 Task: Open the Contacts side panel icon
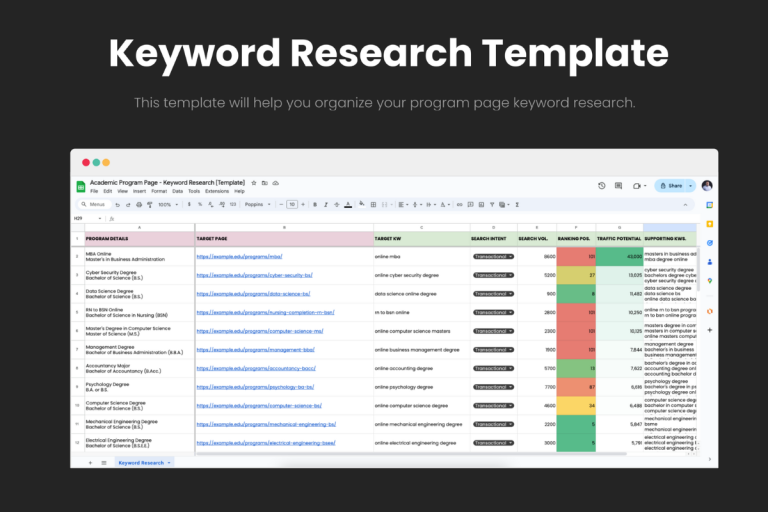pos(709,262)
